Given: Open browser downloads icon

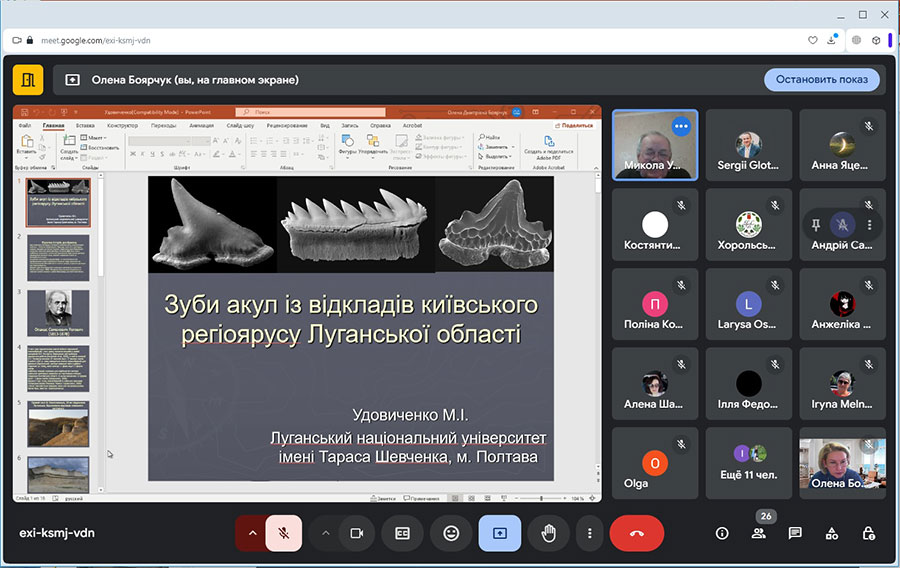Looking at the screenshot, I should click(831, 40).
